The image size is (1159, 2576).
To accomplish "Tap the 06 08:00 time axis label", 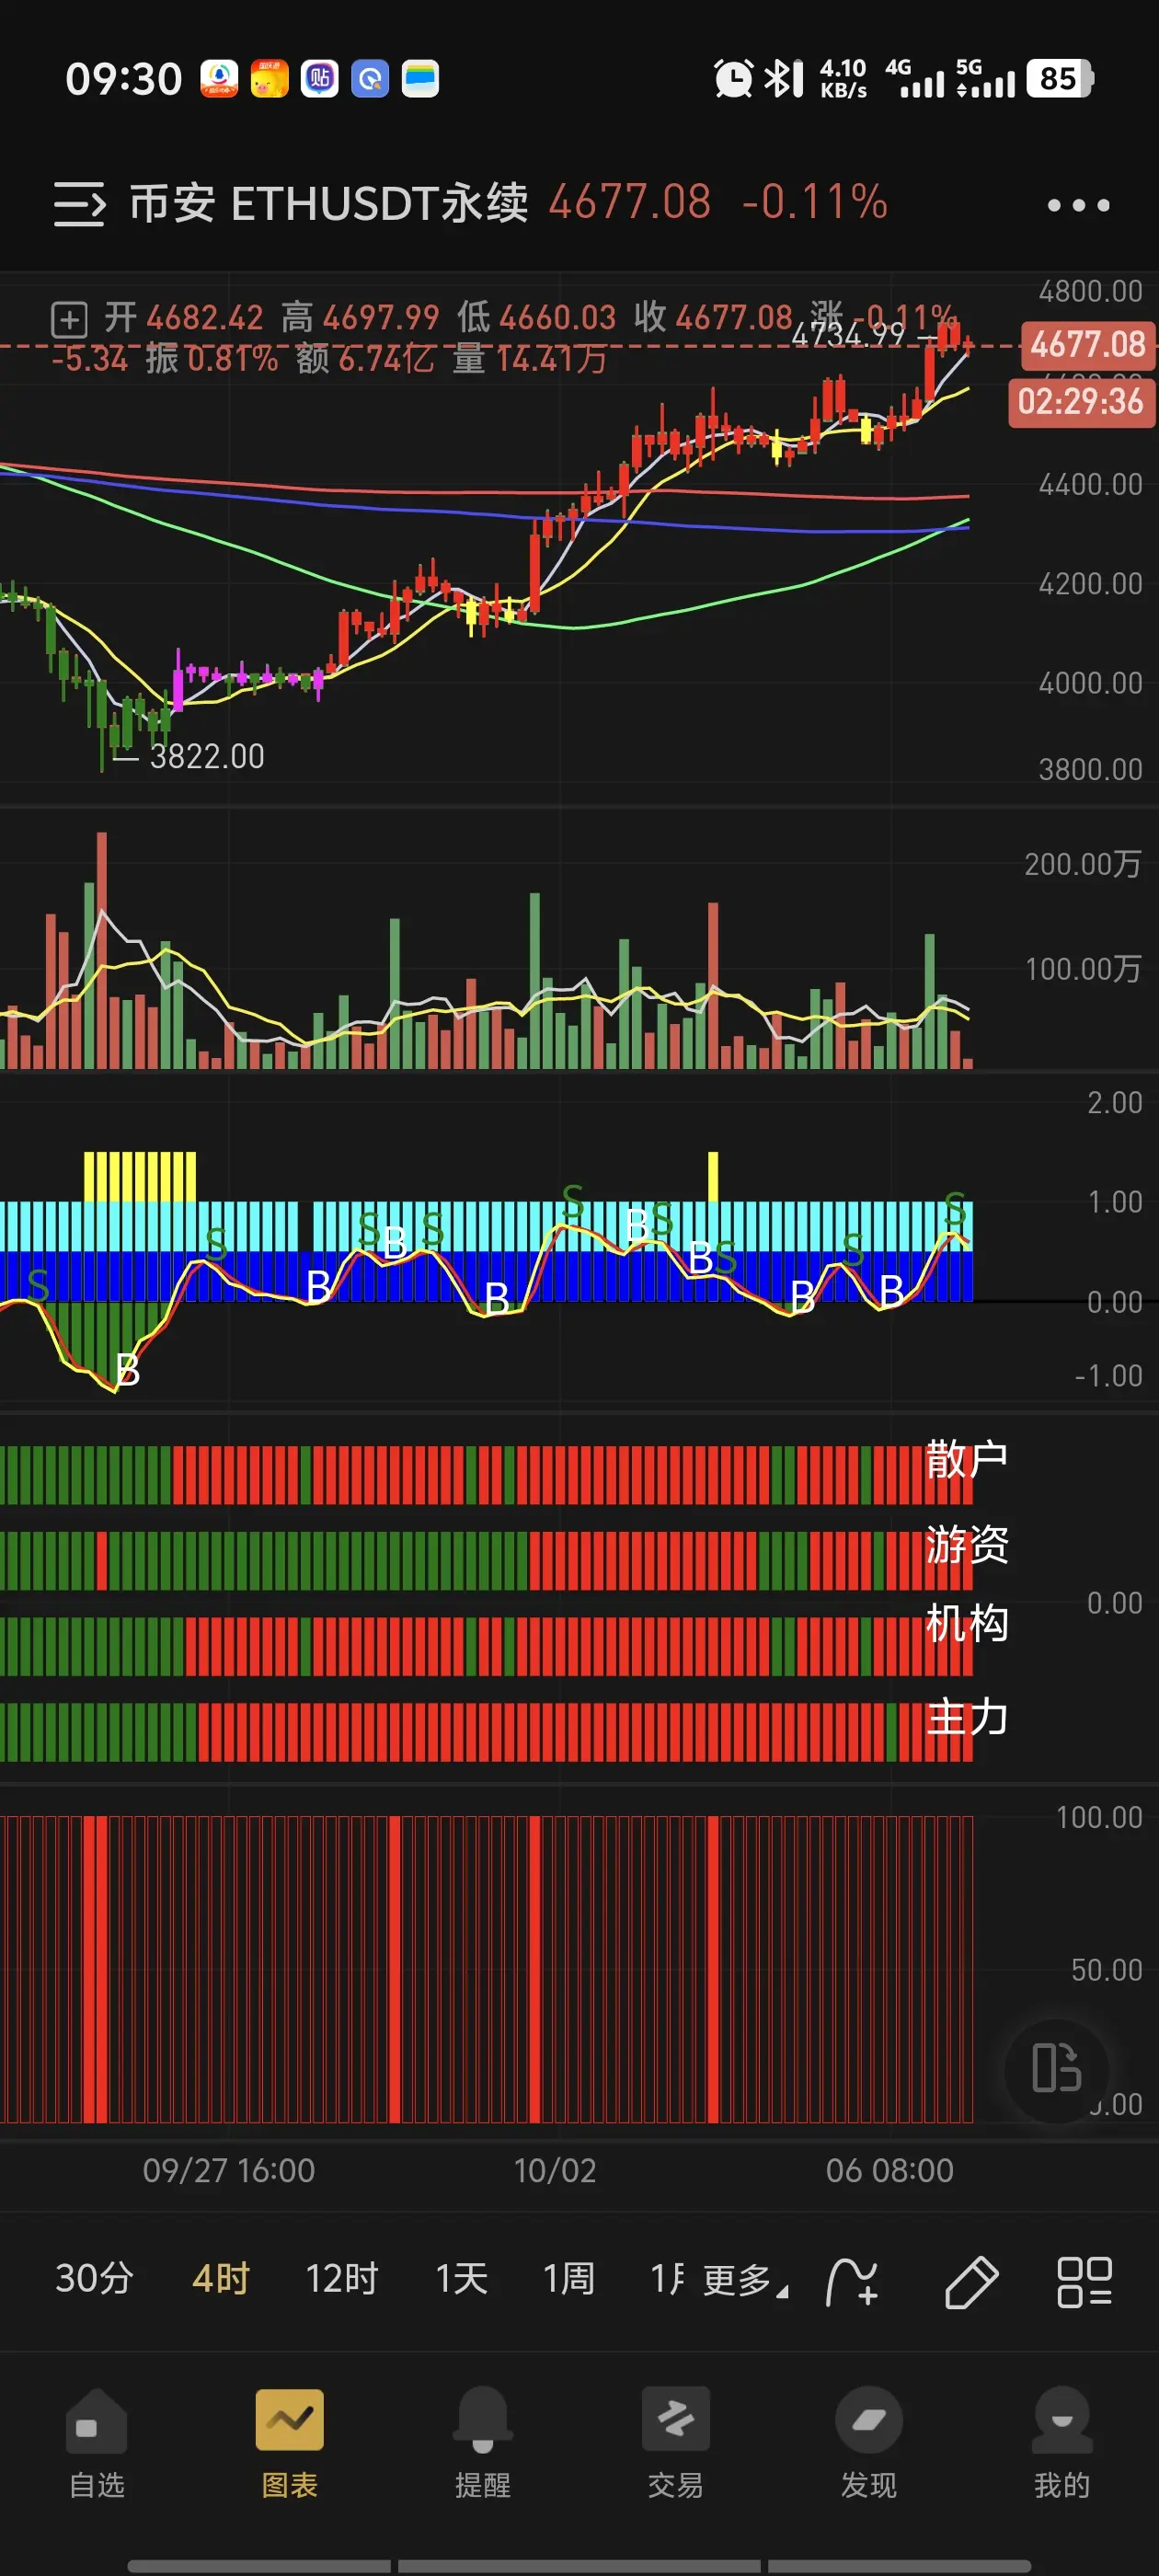I will (x=890, y=2170).
